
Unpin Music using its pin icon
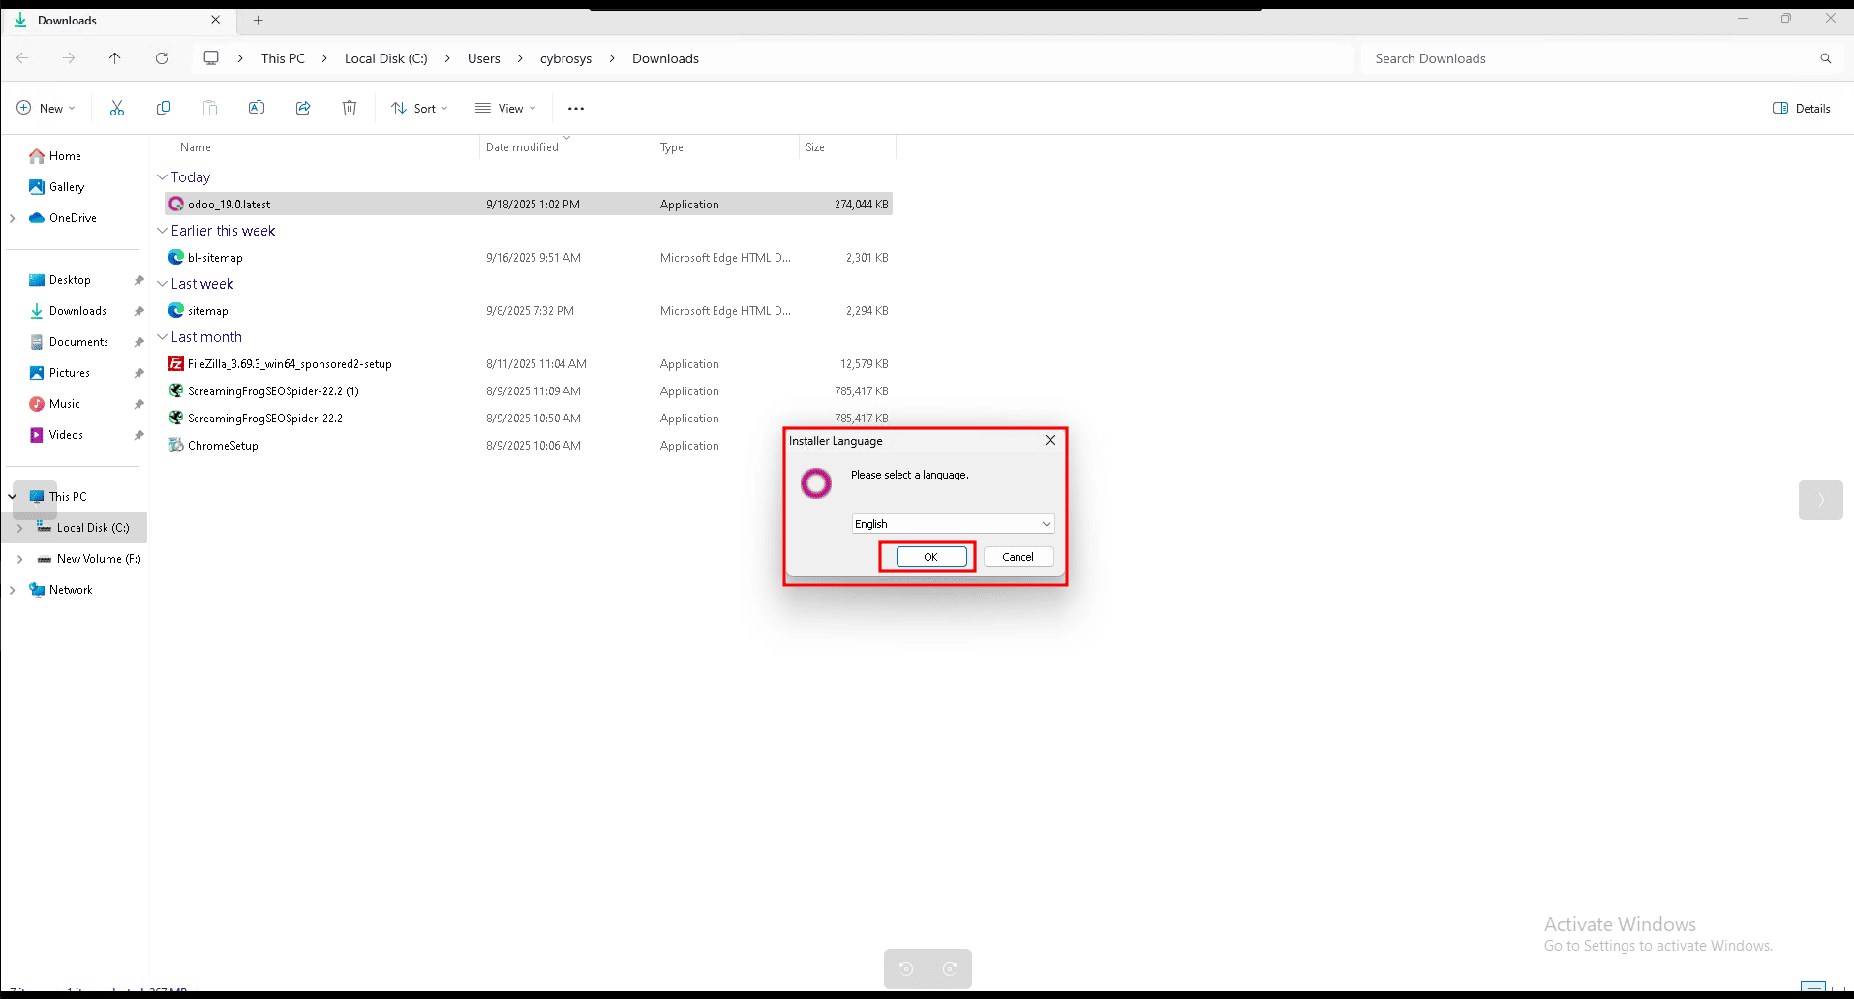(x=139, y=404)
